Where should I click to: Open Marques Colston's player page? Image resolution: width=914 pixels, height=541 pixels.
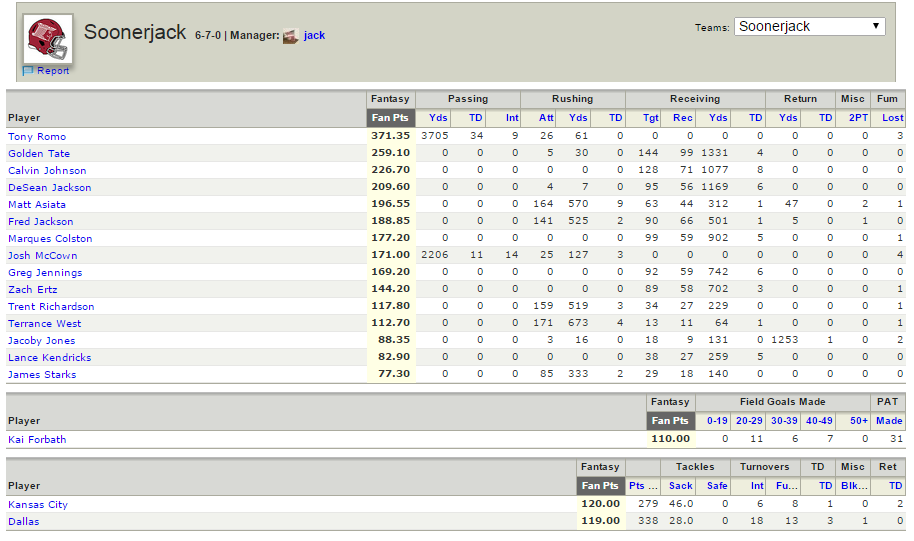(50, 238)
